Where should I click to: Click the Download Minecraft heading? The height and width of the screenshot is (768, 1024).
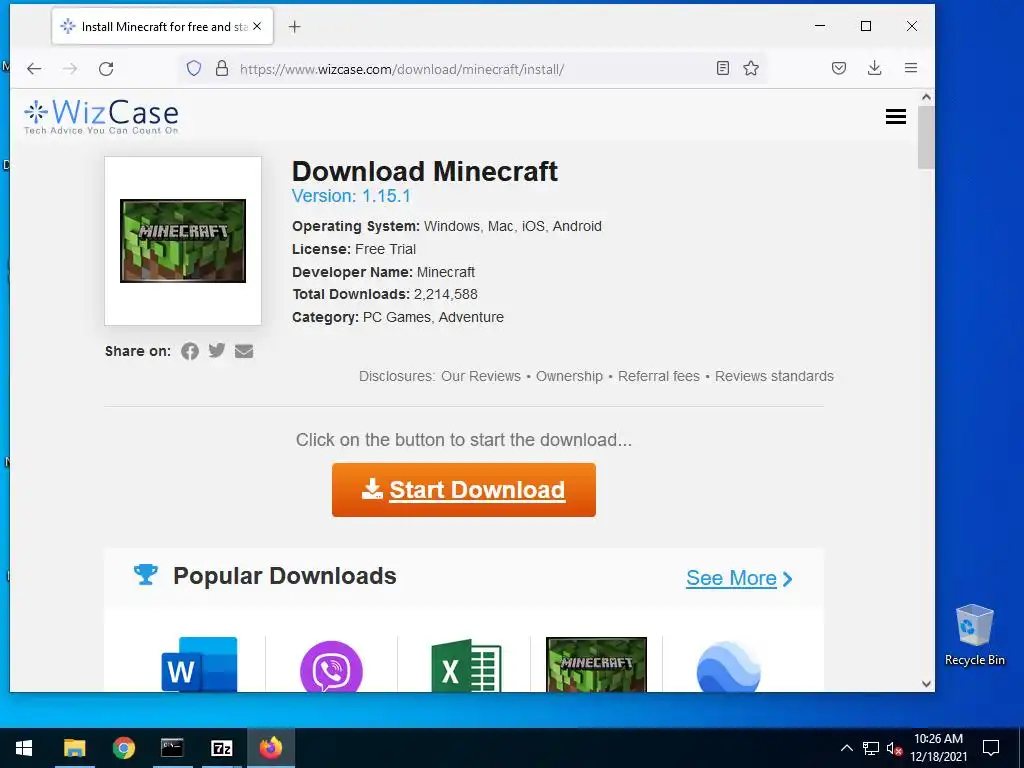click(424, 172)
